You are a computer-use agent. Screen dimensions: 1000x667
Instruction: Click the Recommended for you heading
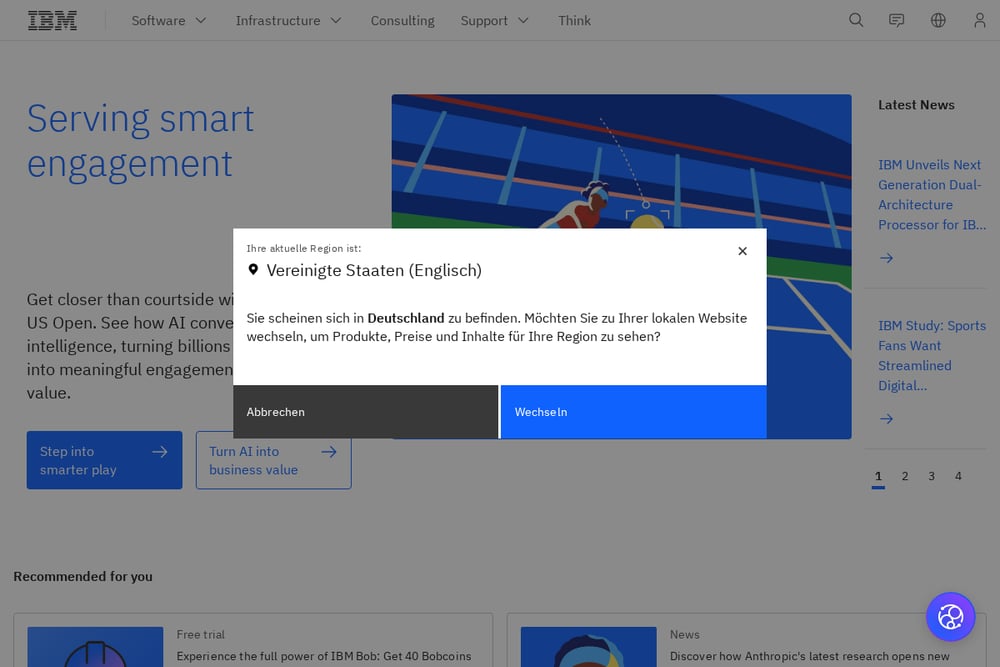click(x=83, y=576)
